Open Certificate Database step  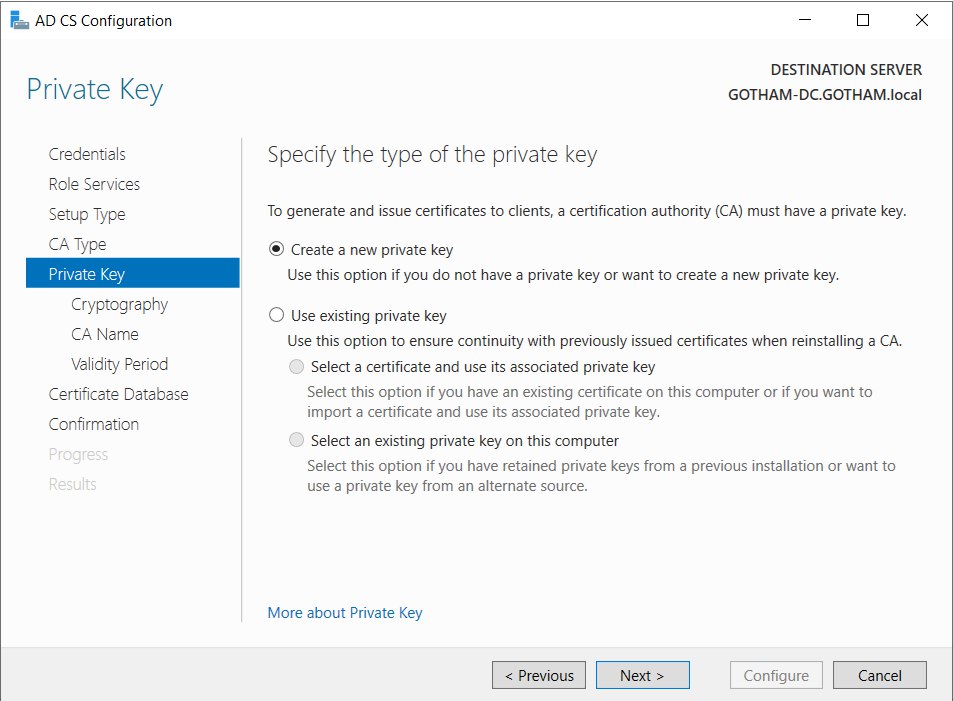click(118, 394)
